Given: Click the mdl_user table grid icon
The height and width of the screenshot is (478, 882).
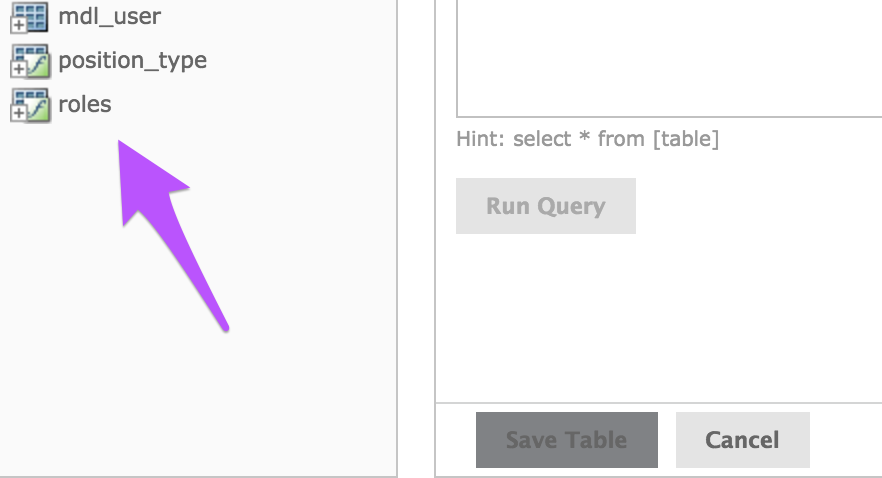Looking at the screenshot, I should [30, 17].
